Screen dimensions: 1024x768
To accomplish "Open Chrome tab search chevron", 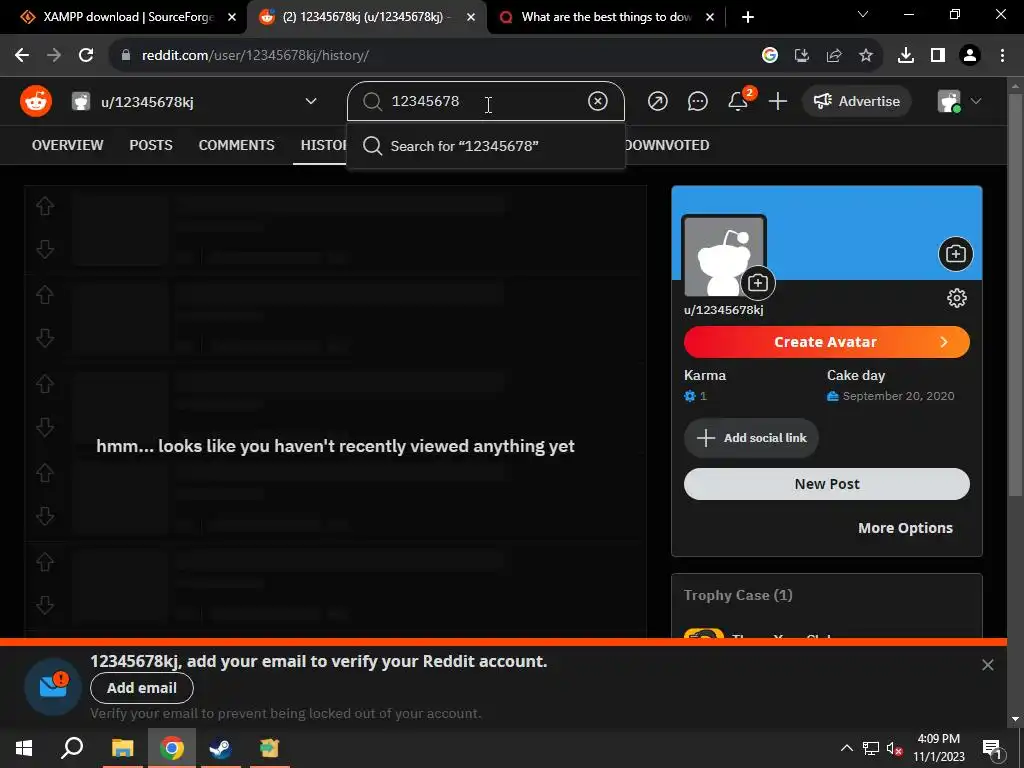I will pyautogui.click(x=863, y=14).
